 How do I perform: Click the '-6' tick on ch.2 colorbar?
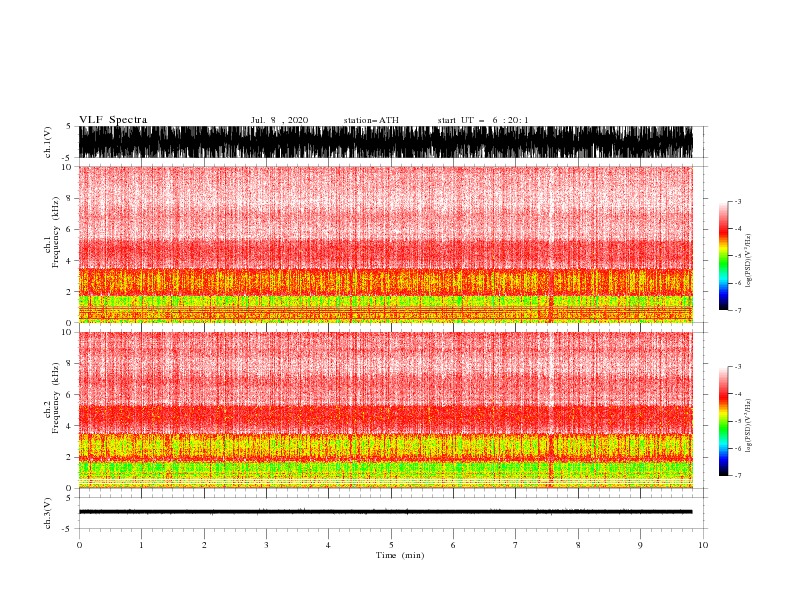click(x=737, y=448)
